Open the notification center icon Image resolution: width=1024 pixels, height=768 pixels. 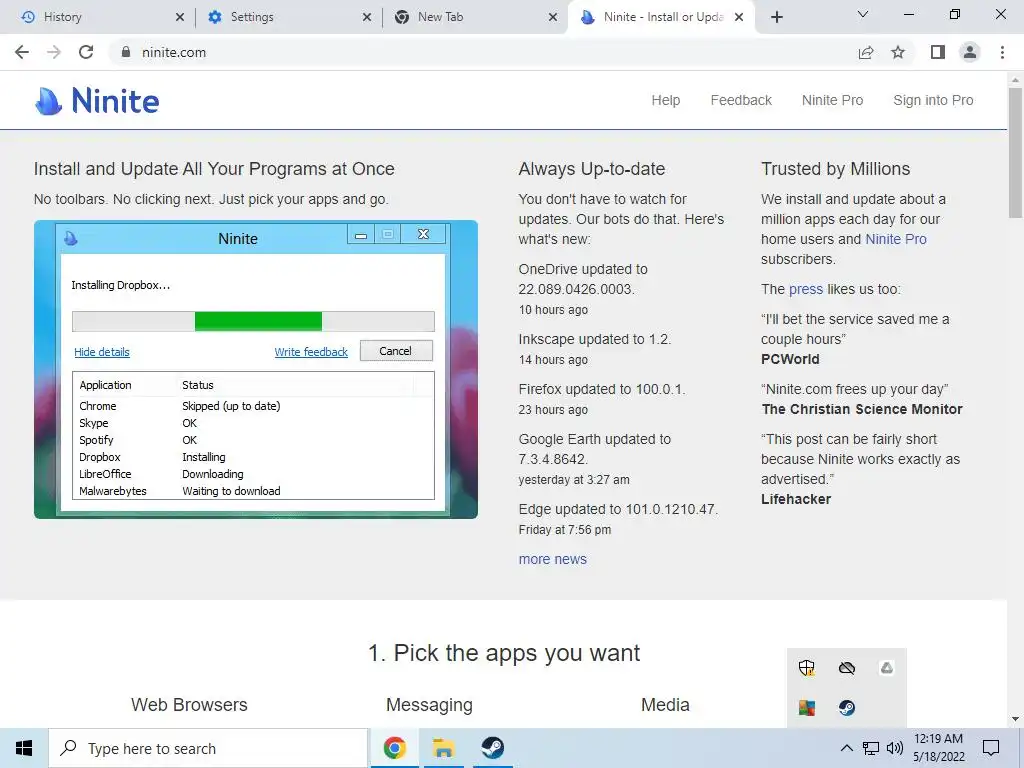(x=991, y=748)
